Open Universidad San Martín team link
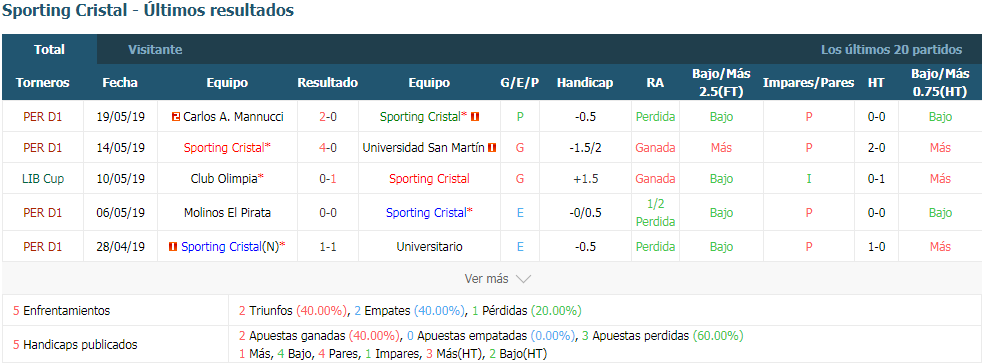The height and width of the screenshot is (363, 982). click(x=423, y=148)
